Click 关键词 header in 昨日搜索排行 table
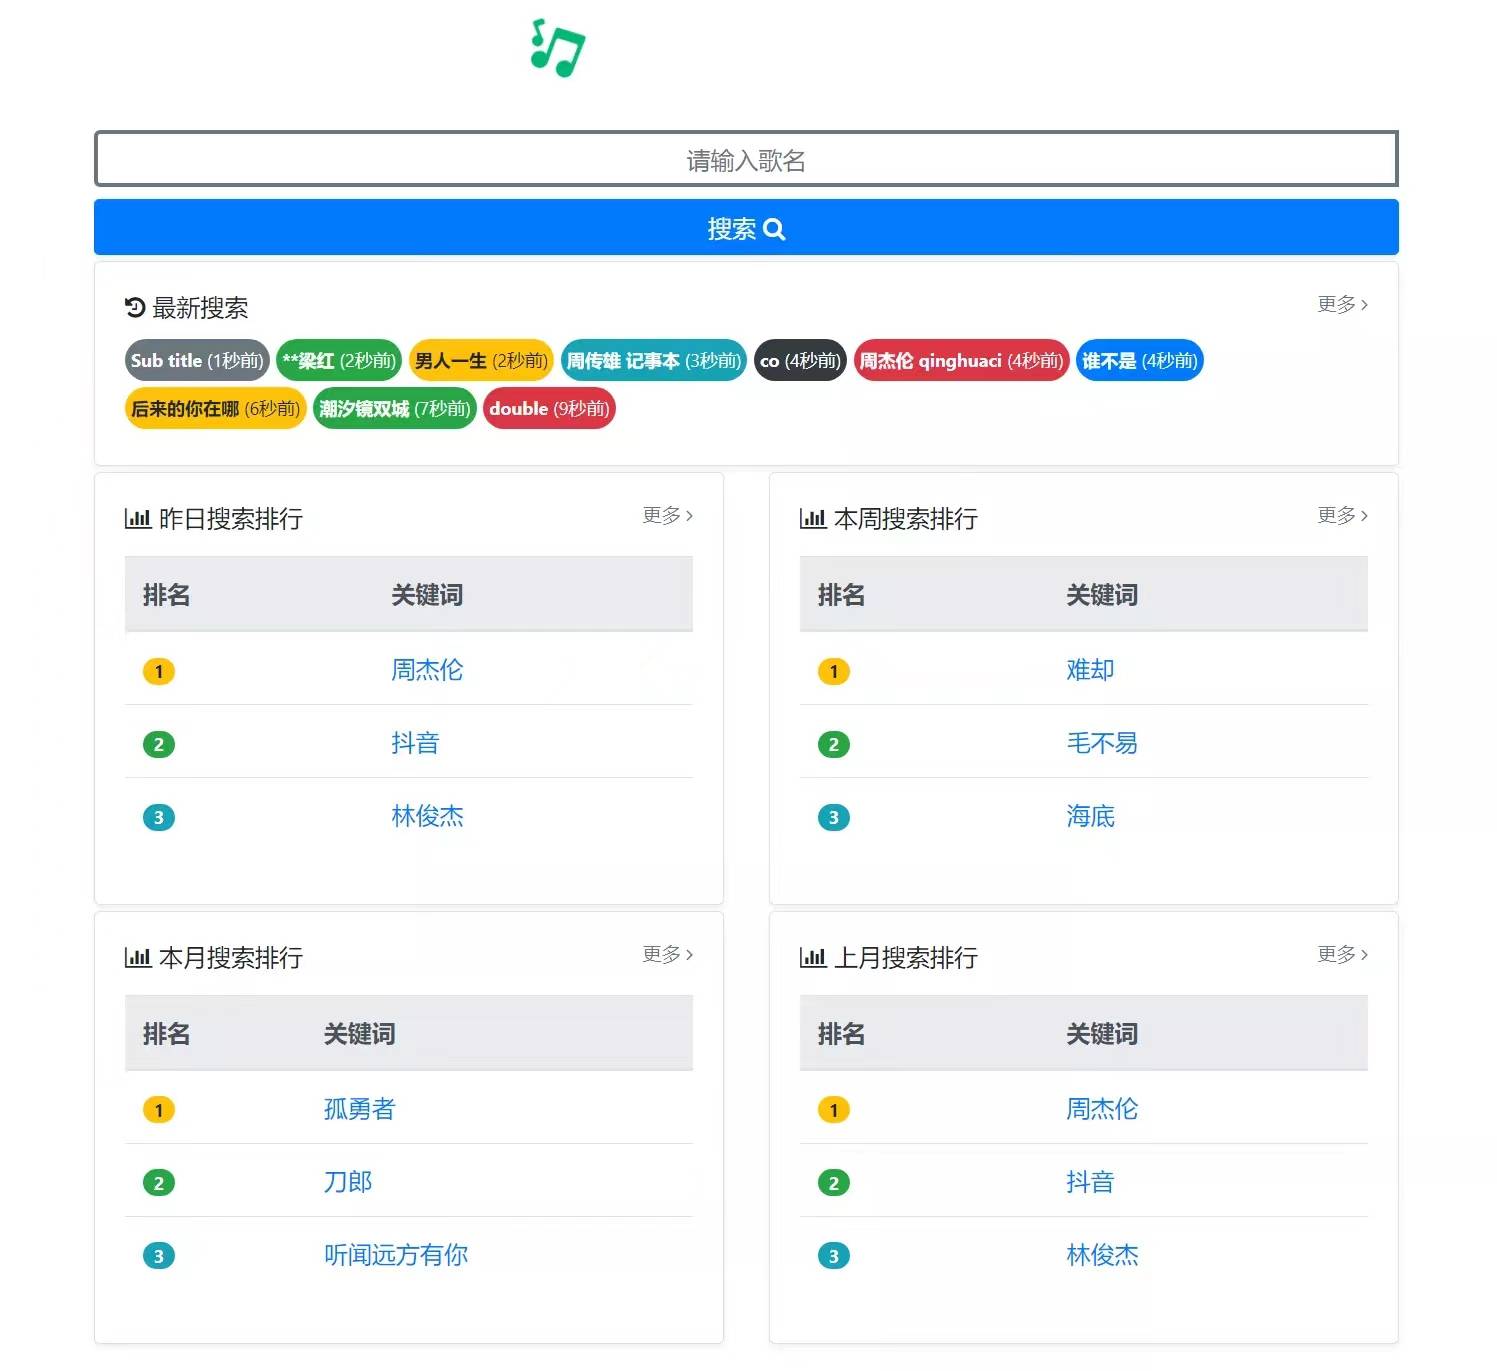This screenshot has width=1497, height=1371. (427, 595)
